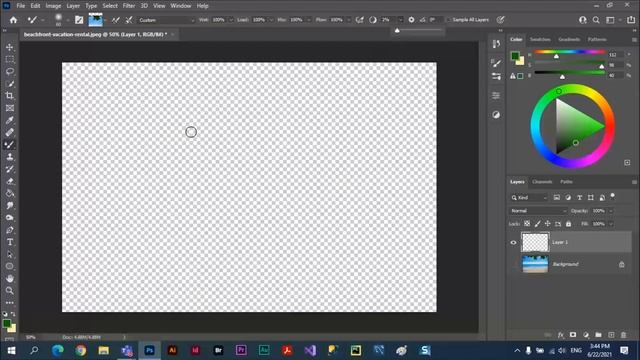The height and width of the screenshot is (360, 640).
Task: Select the Crop tool
Action: pos(10,96)
